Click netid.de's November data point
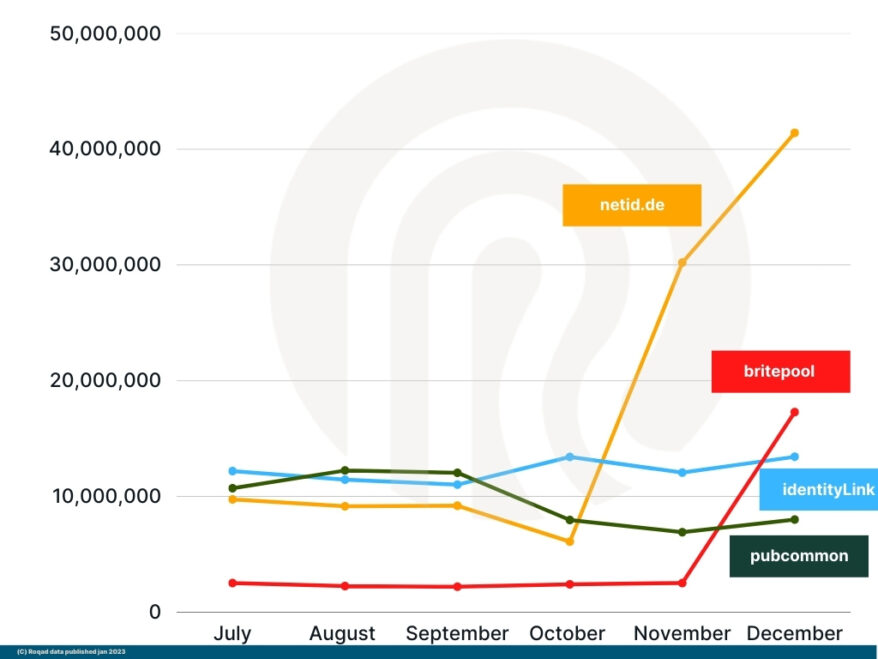This screenshot has height=659, width=878. tap(682, 263)
